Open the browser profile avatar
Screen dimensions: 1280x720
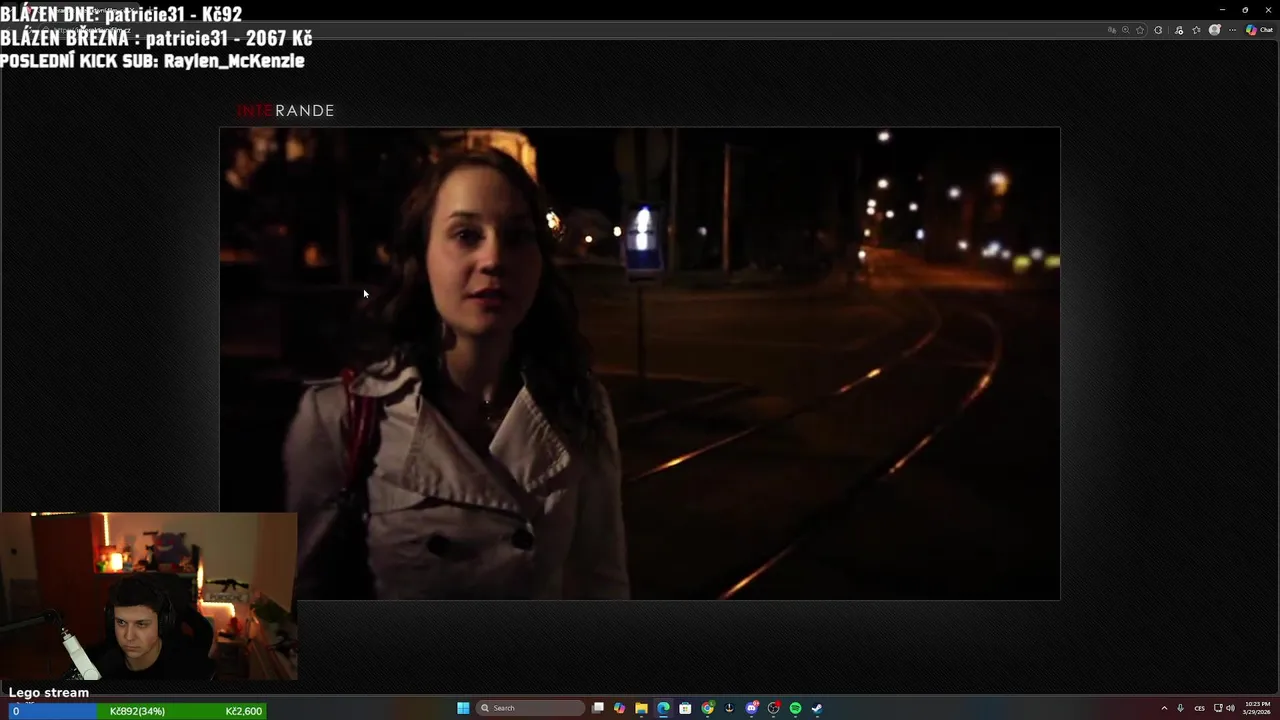1215,30
